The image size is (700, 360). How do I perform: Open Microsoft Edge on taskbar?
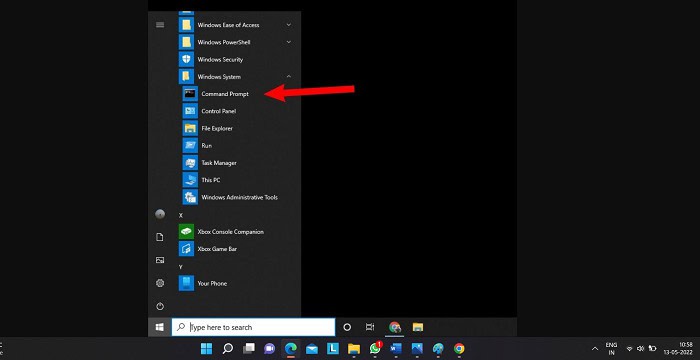click(x=291, y=348)
